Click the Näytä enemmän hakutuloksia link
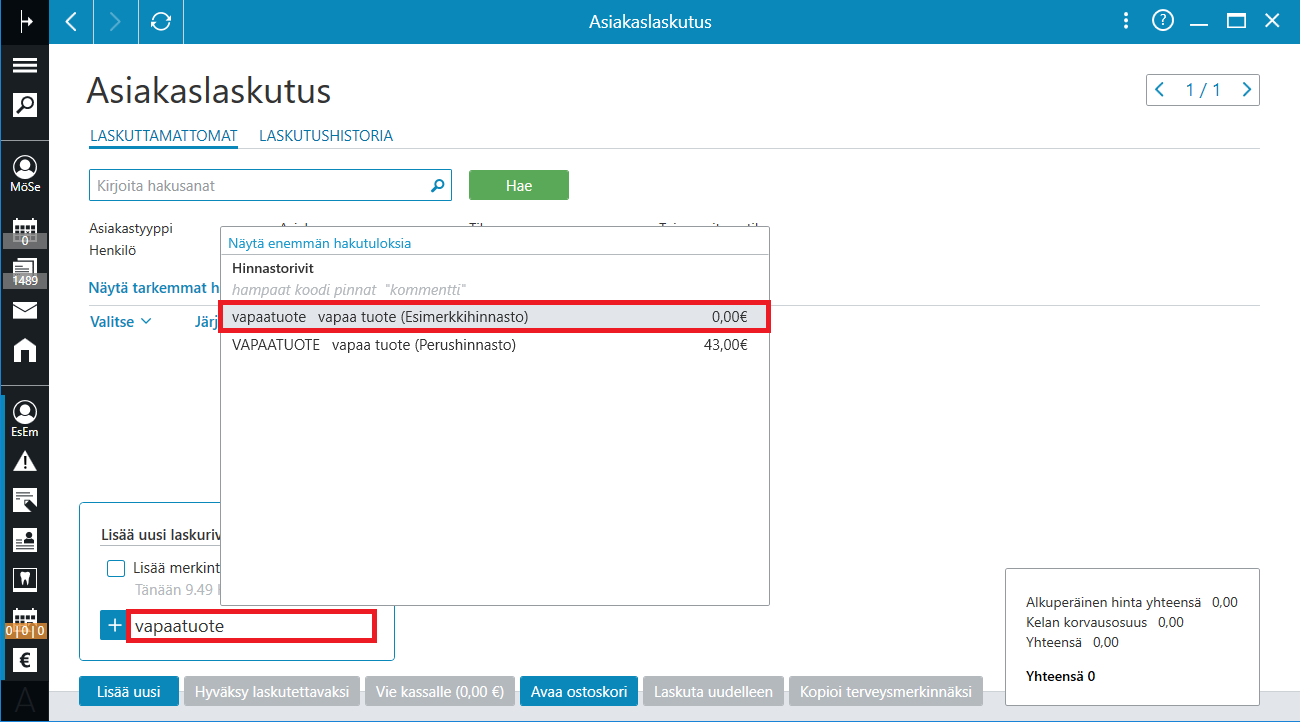Viewport: 1300px width, 722px height. (x=319, y=243)
